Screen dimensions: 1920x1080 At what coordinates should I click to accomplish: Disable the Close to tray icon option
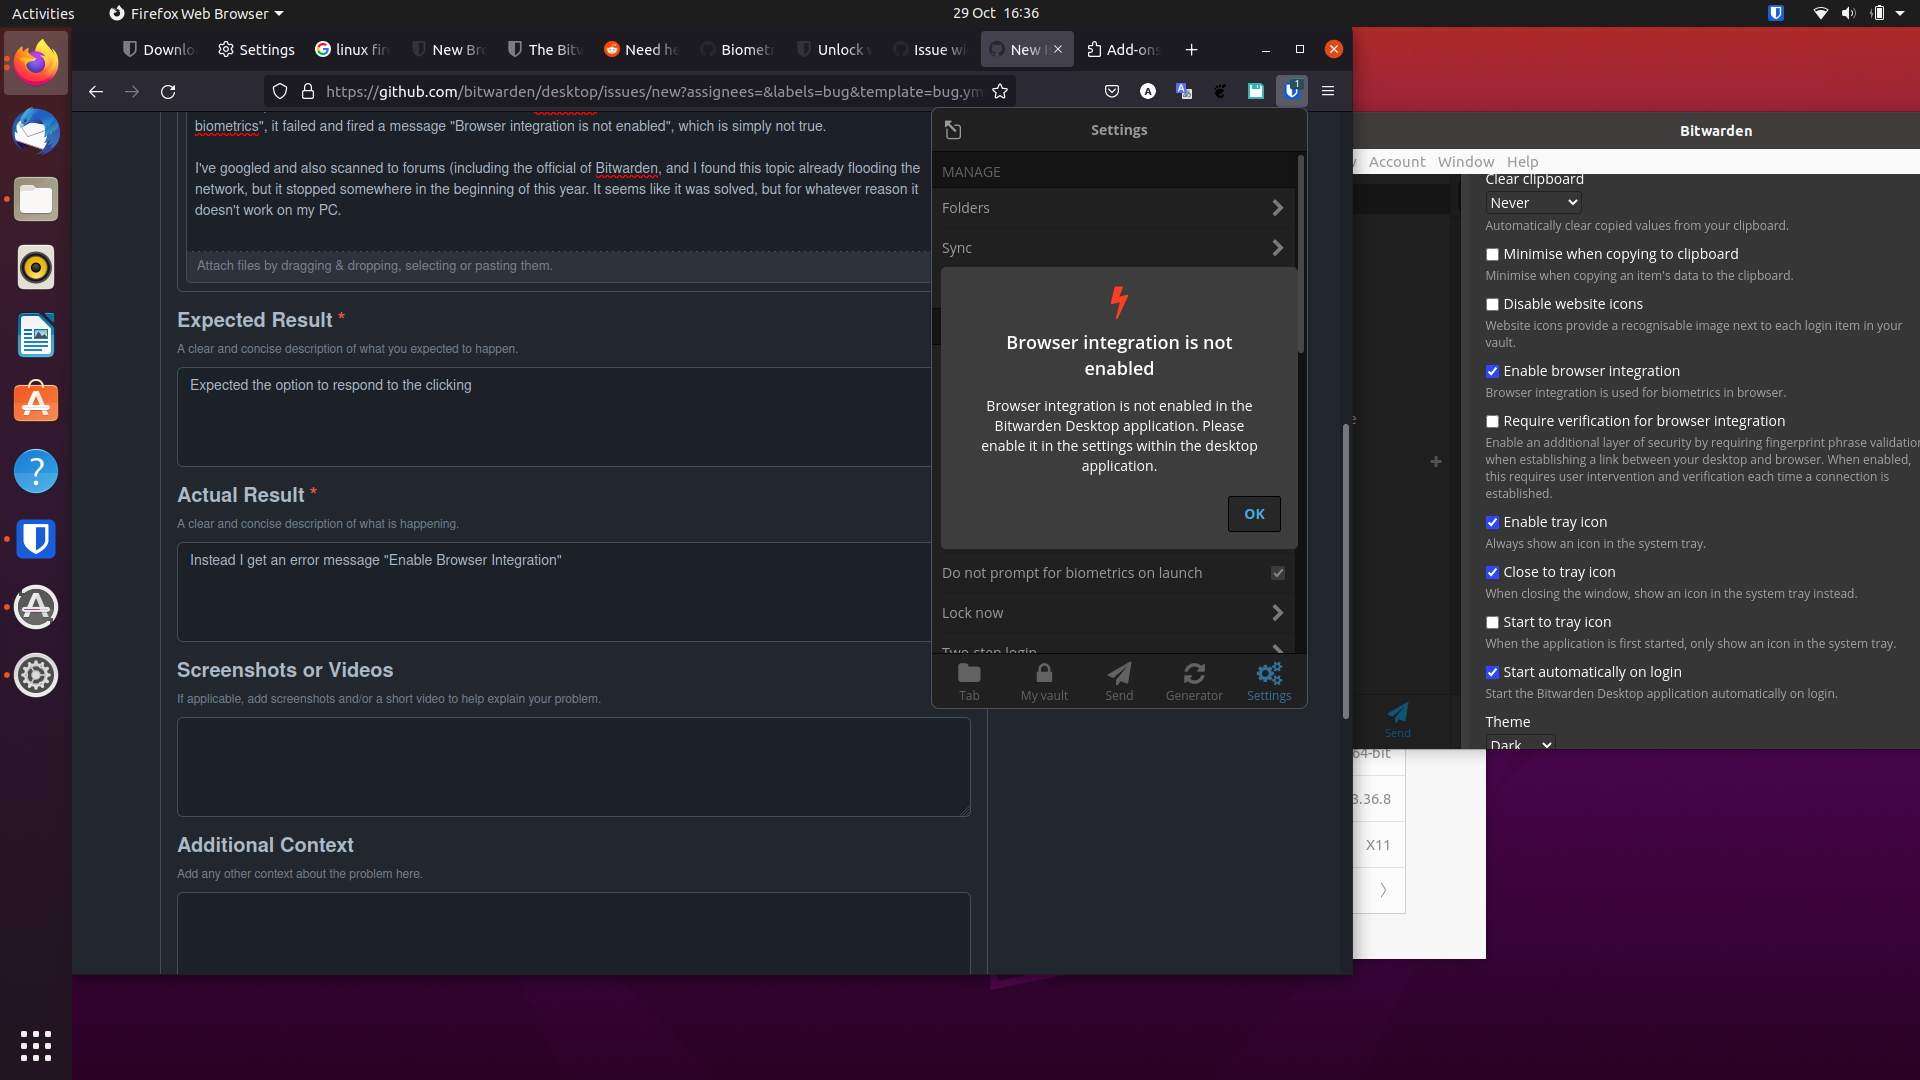pos(1492,573)
